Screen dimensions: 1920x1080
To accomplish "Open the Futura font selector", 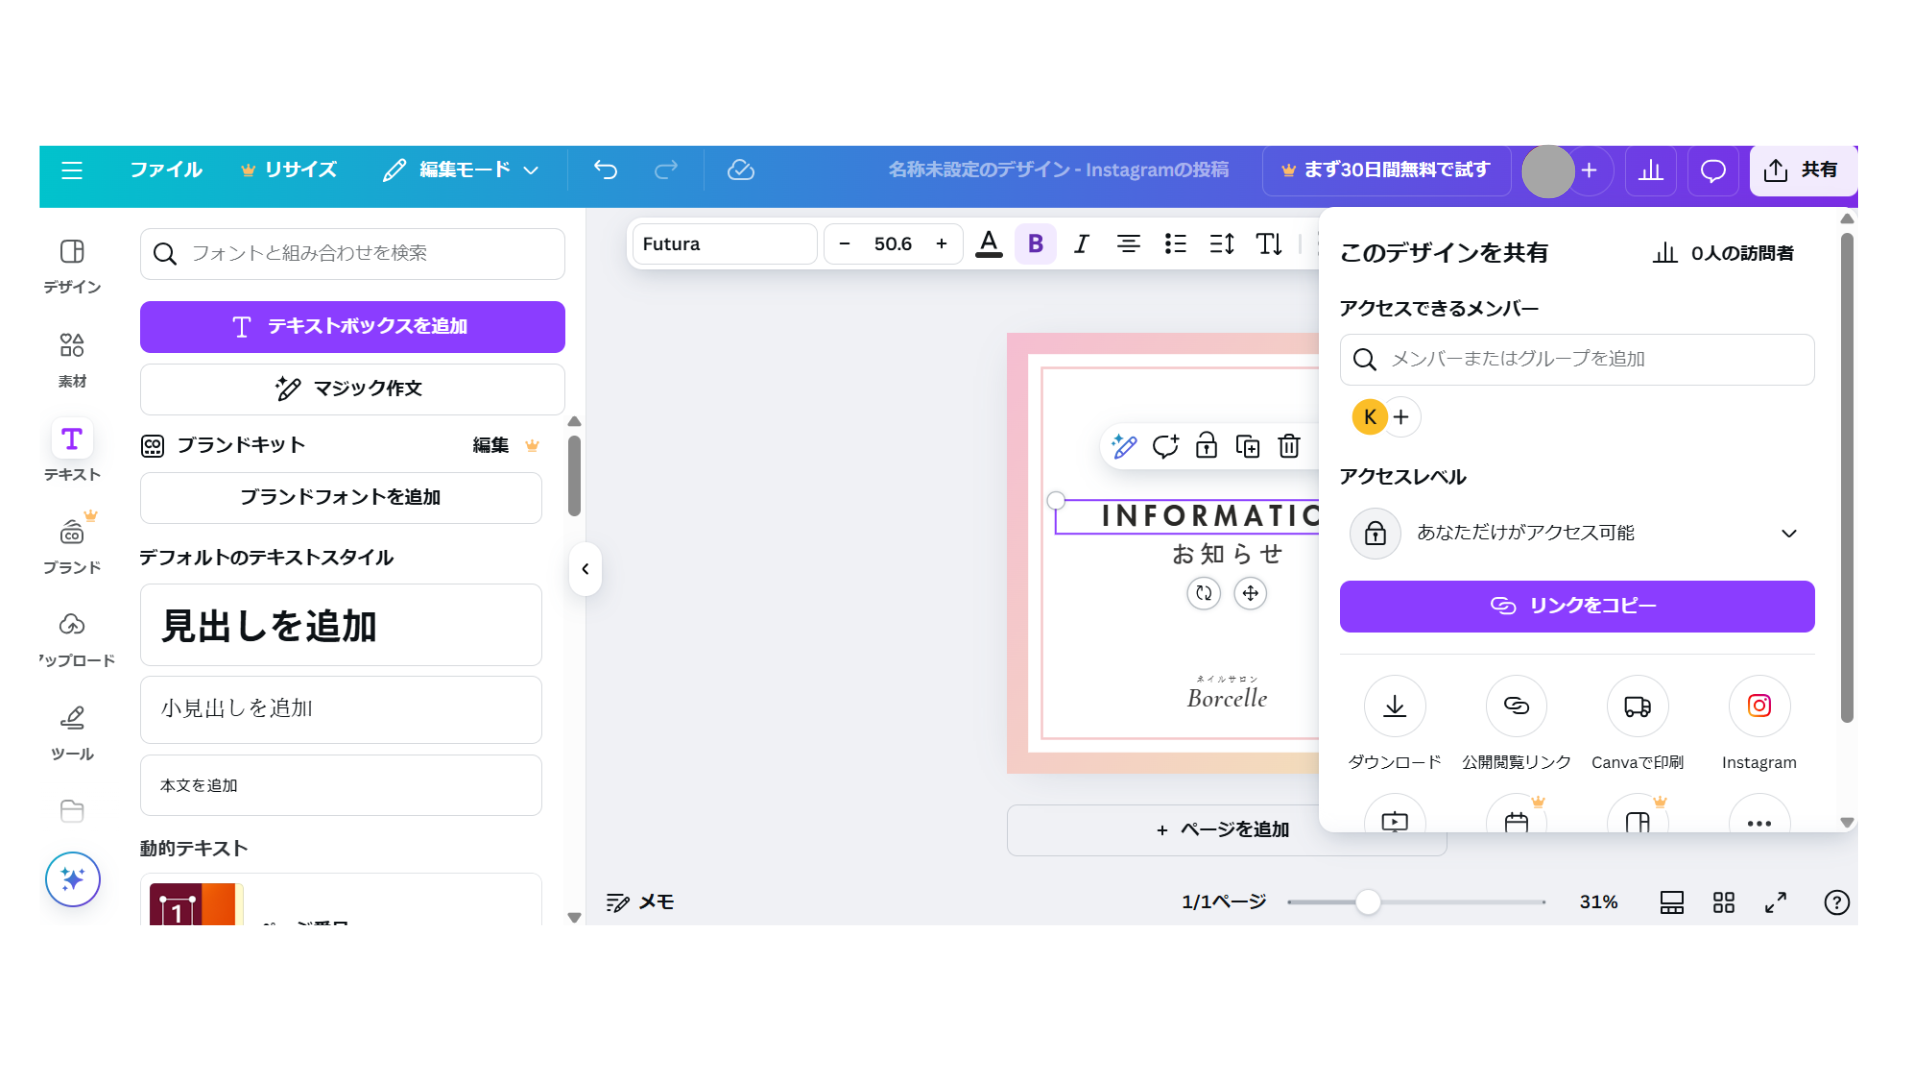I will coord(725,244).
